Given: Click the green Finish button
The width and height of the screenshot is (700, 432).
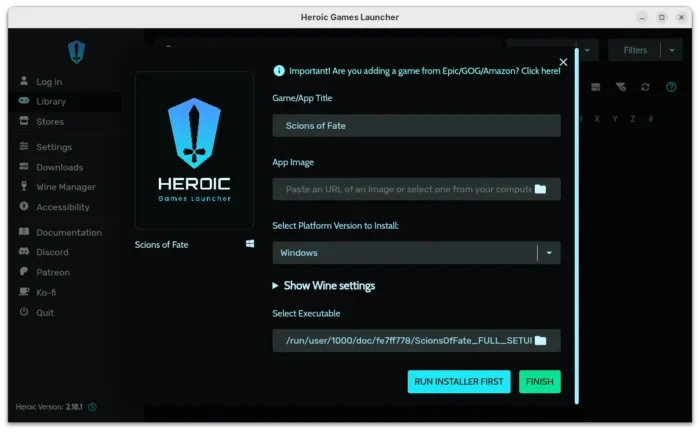Looking at the screenshot, I should pyautogui.click(x=539, y=382).
